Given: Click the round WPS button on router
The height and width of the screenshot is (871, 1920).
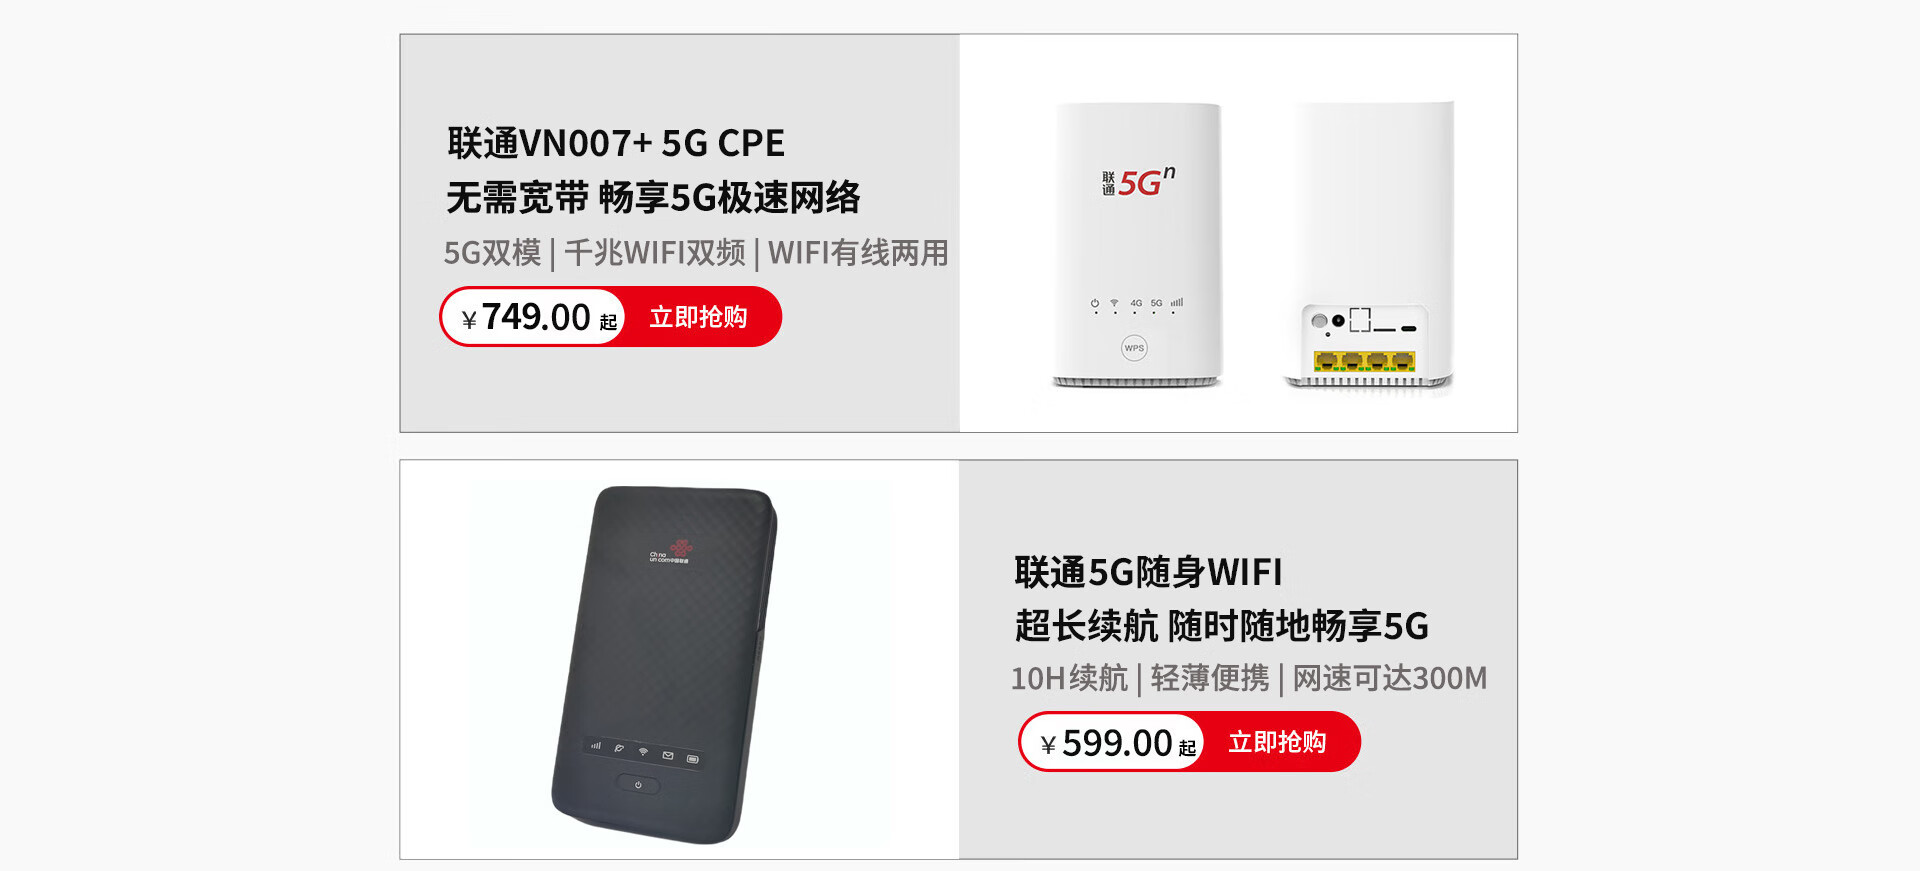Looking at the screenshot, I should (x=1134, y=348).
